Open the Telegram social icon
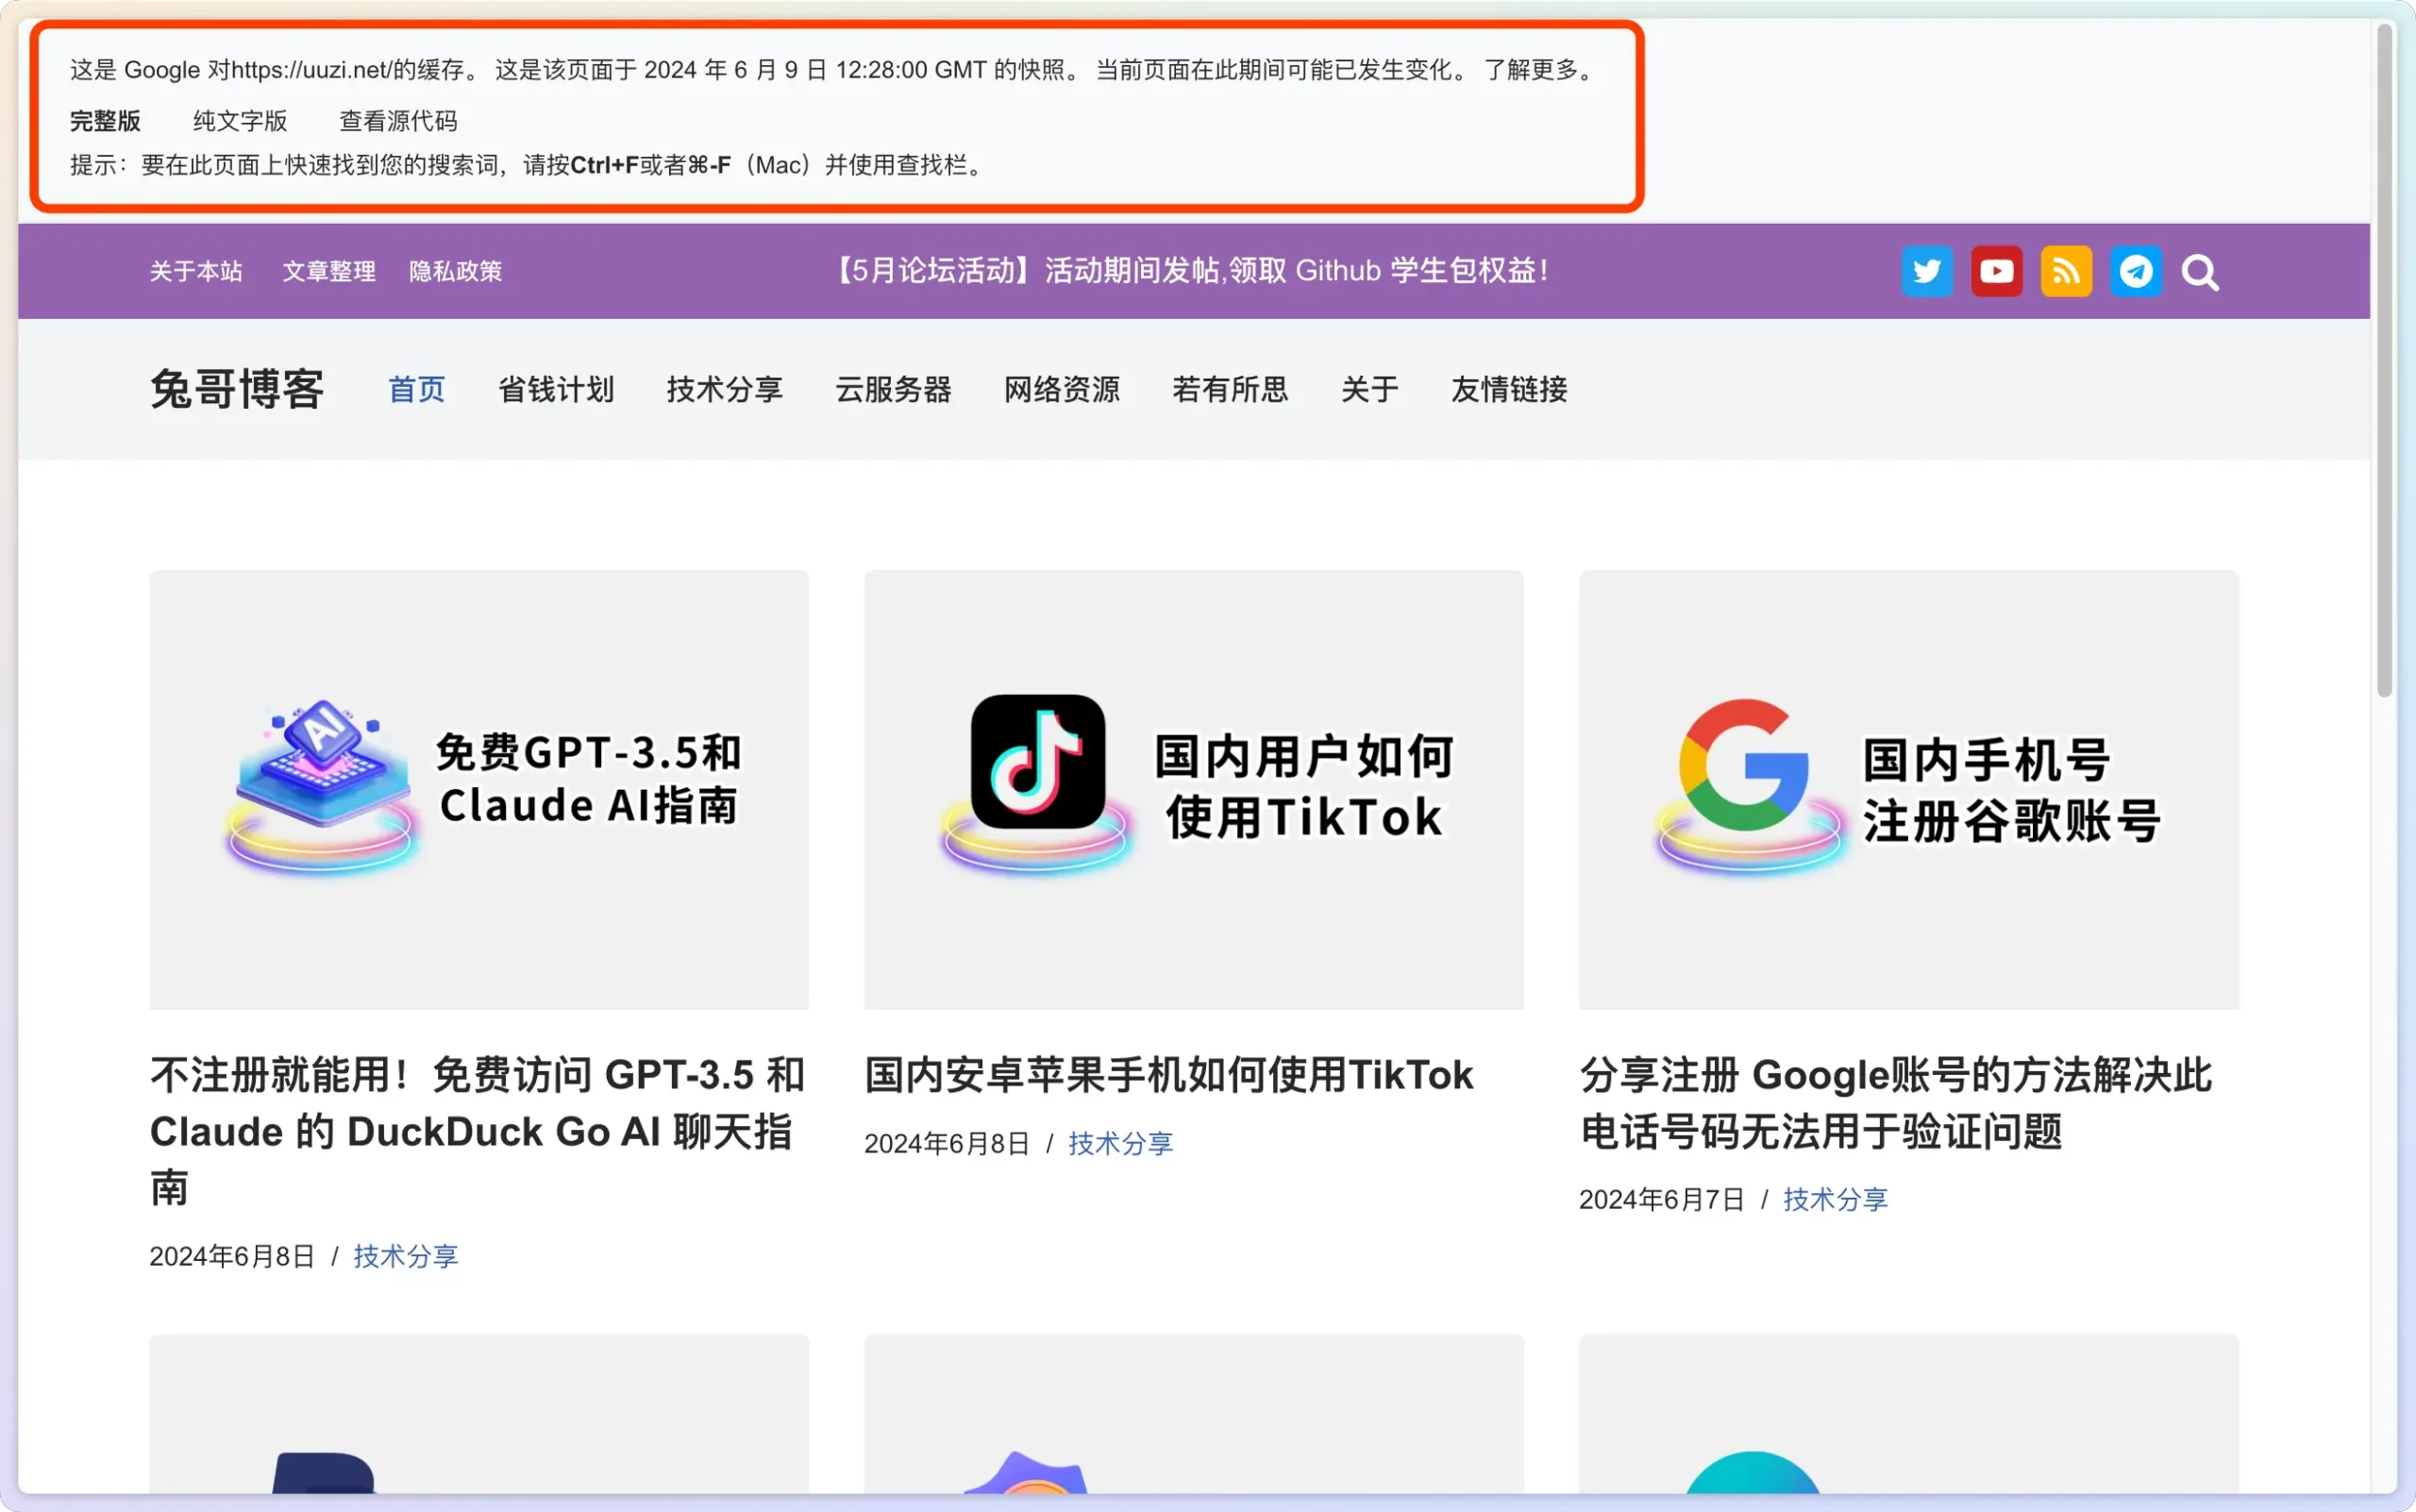Viewport: 2416px width, 1512px height. click(x=2136, y=271)
